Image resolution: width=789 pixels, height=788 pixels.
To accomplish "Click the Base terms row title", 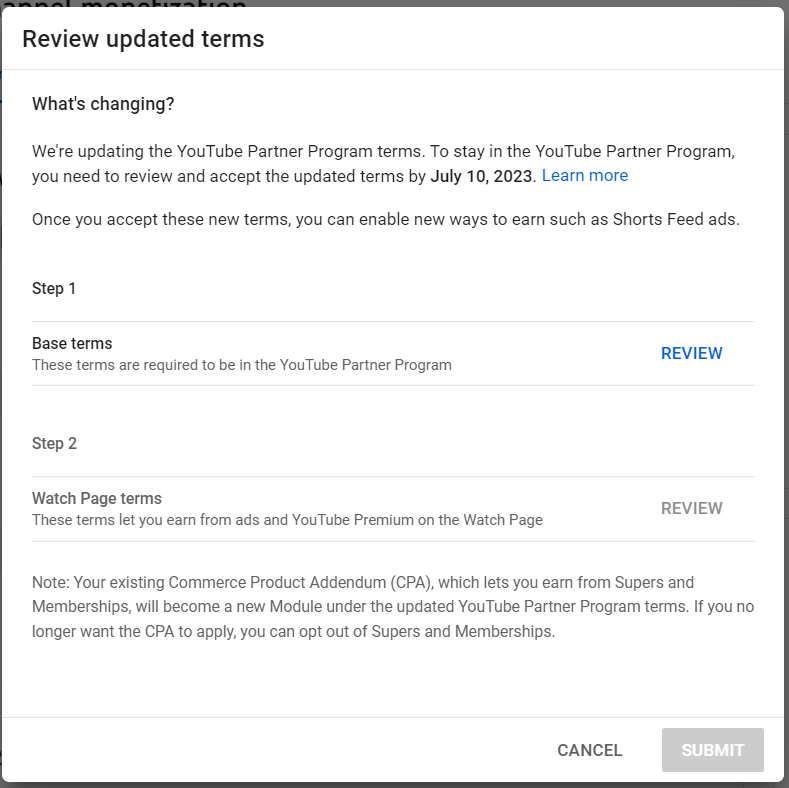I will coord(72,343).
